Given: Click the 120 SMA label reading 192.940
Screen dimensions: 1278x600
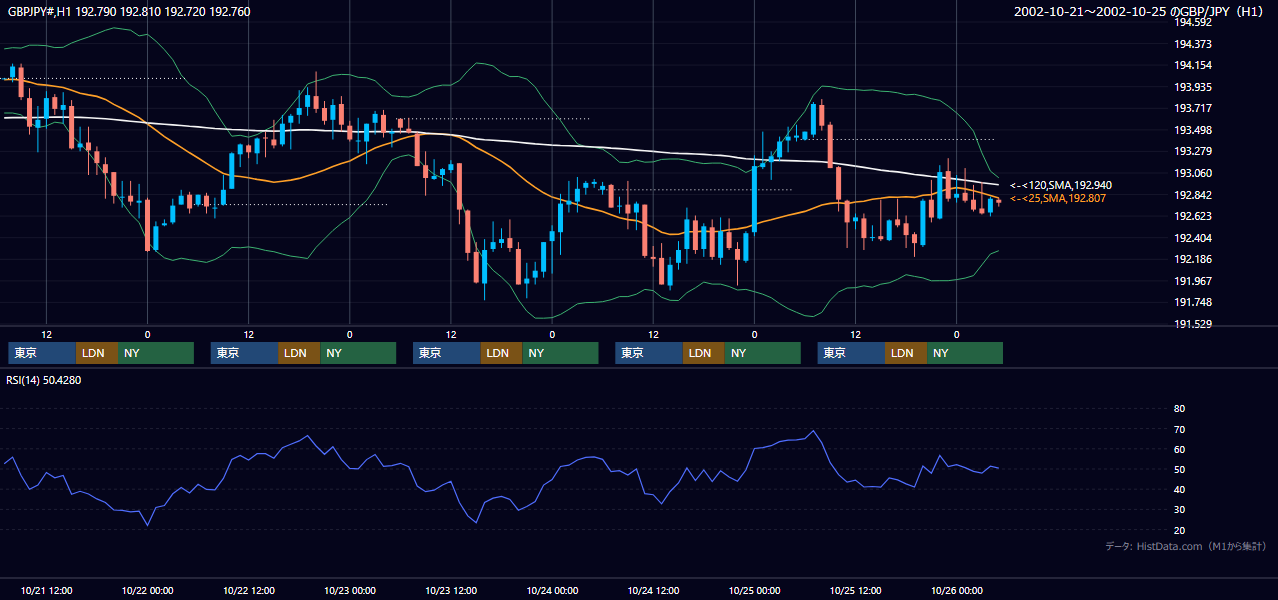Looking at the screenshot, I should pyautogui.click(x=1061, y=185).
